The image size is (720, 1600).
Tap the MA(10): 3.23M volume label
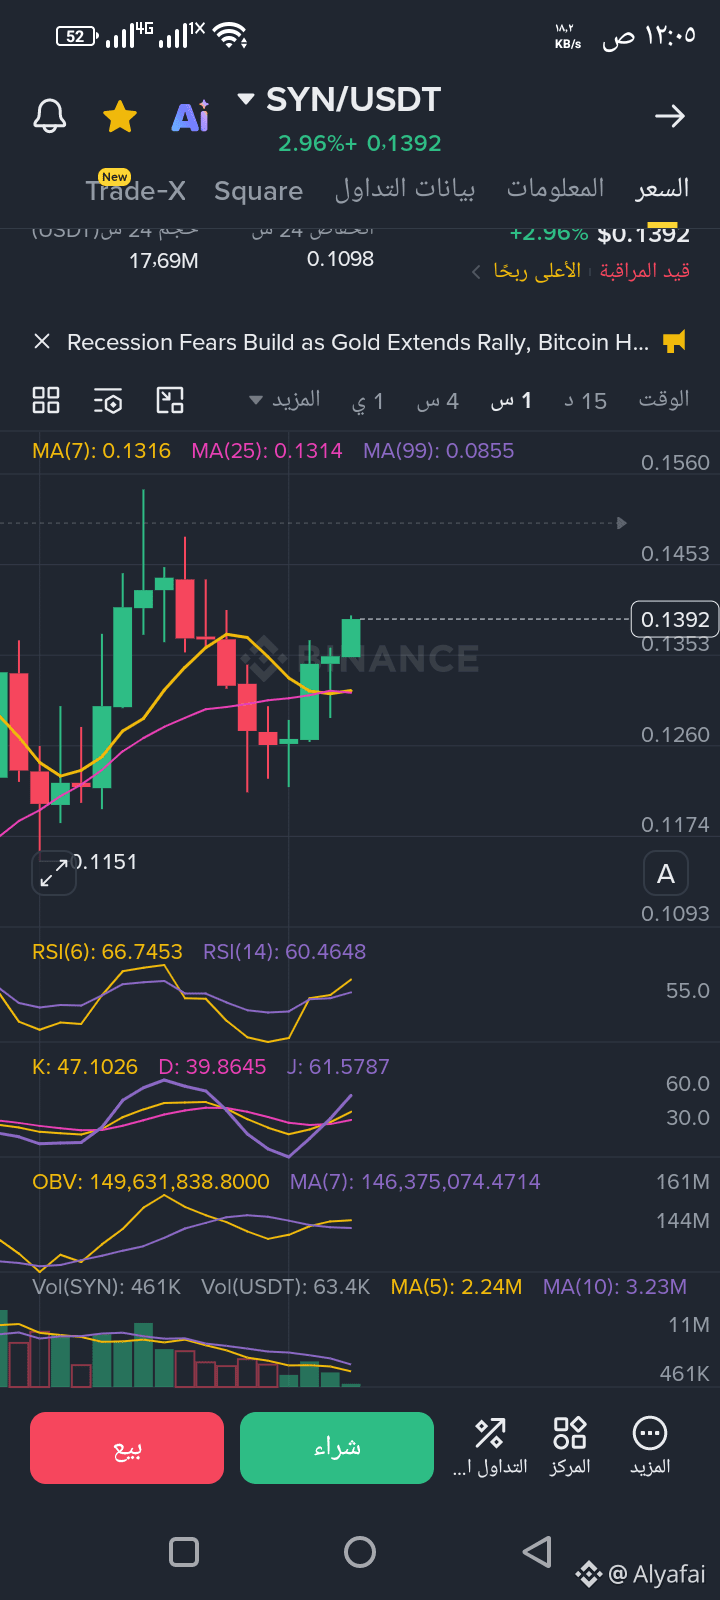coord(615,1287)
